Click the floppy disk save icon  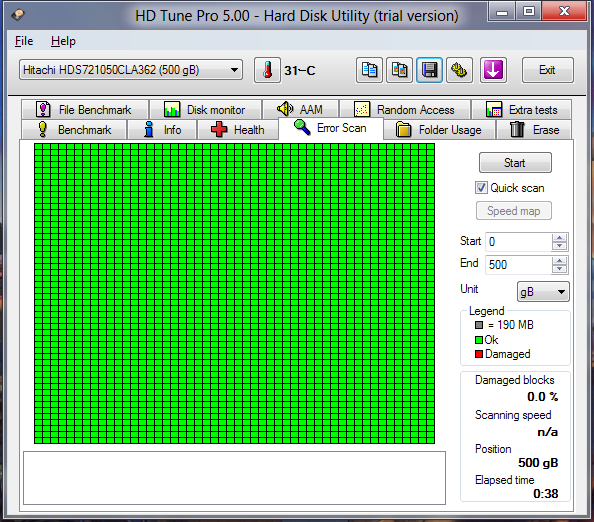pyautogui.click(x=429, y=70)
